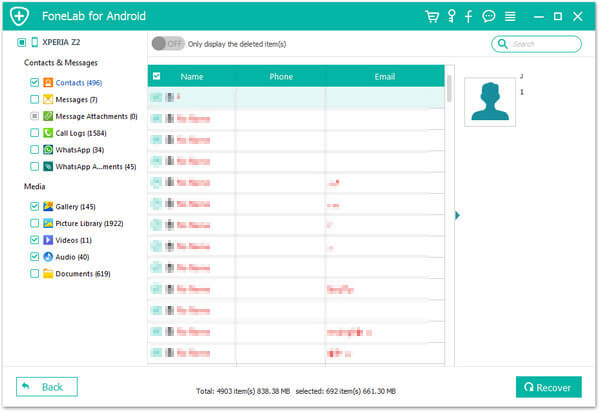Click the WhatsApp category icon
The width and height of the screenshot is (600, 412).
tap(48, 149)
